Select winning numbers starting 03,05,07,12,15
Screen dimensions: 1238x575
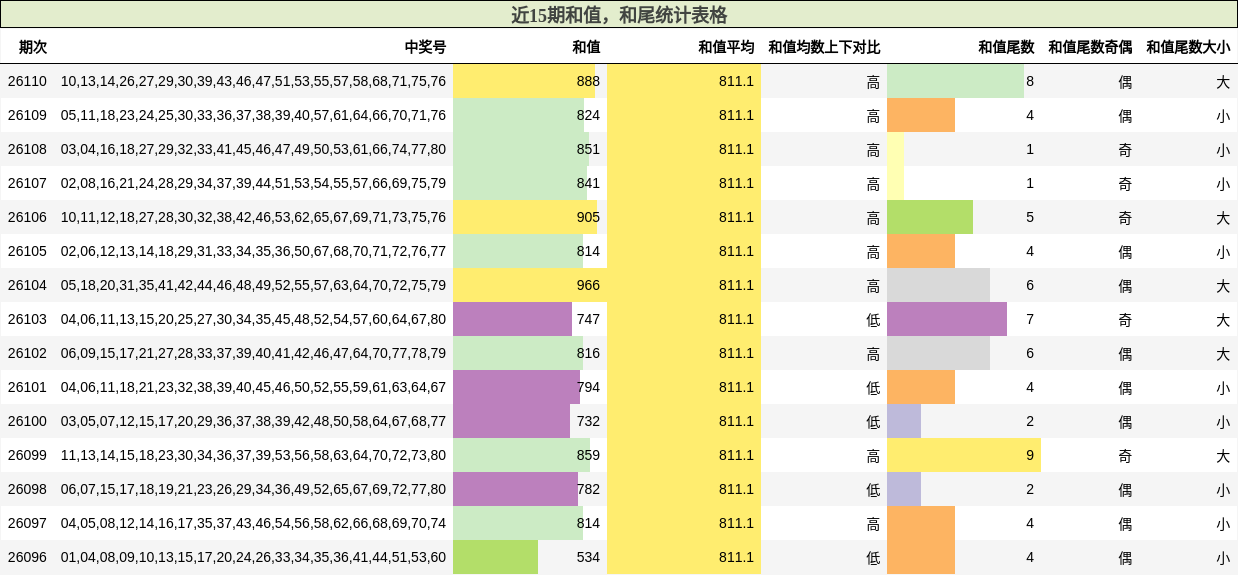pyautogui.click(x=253, y=421)
